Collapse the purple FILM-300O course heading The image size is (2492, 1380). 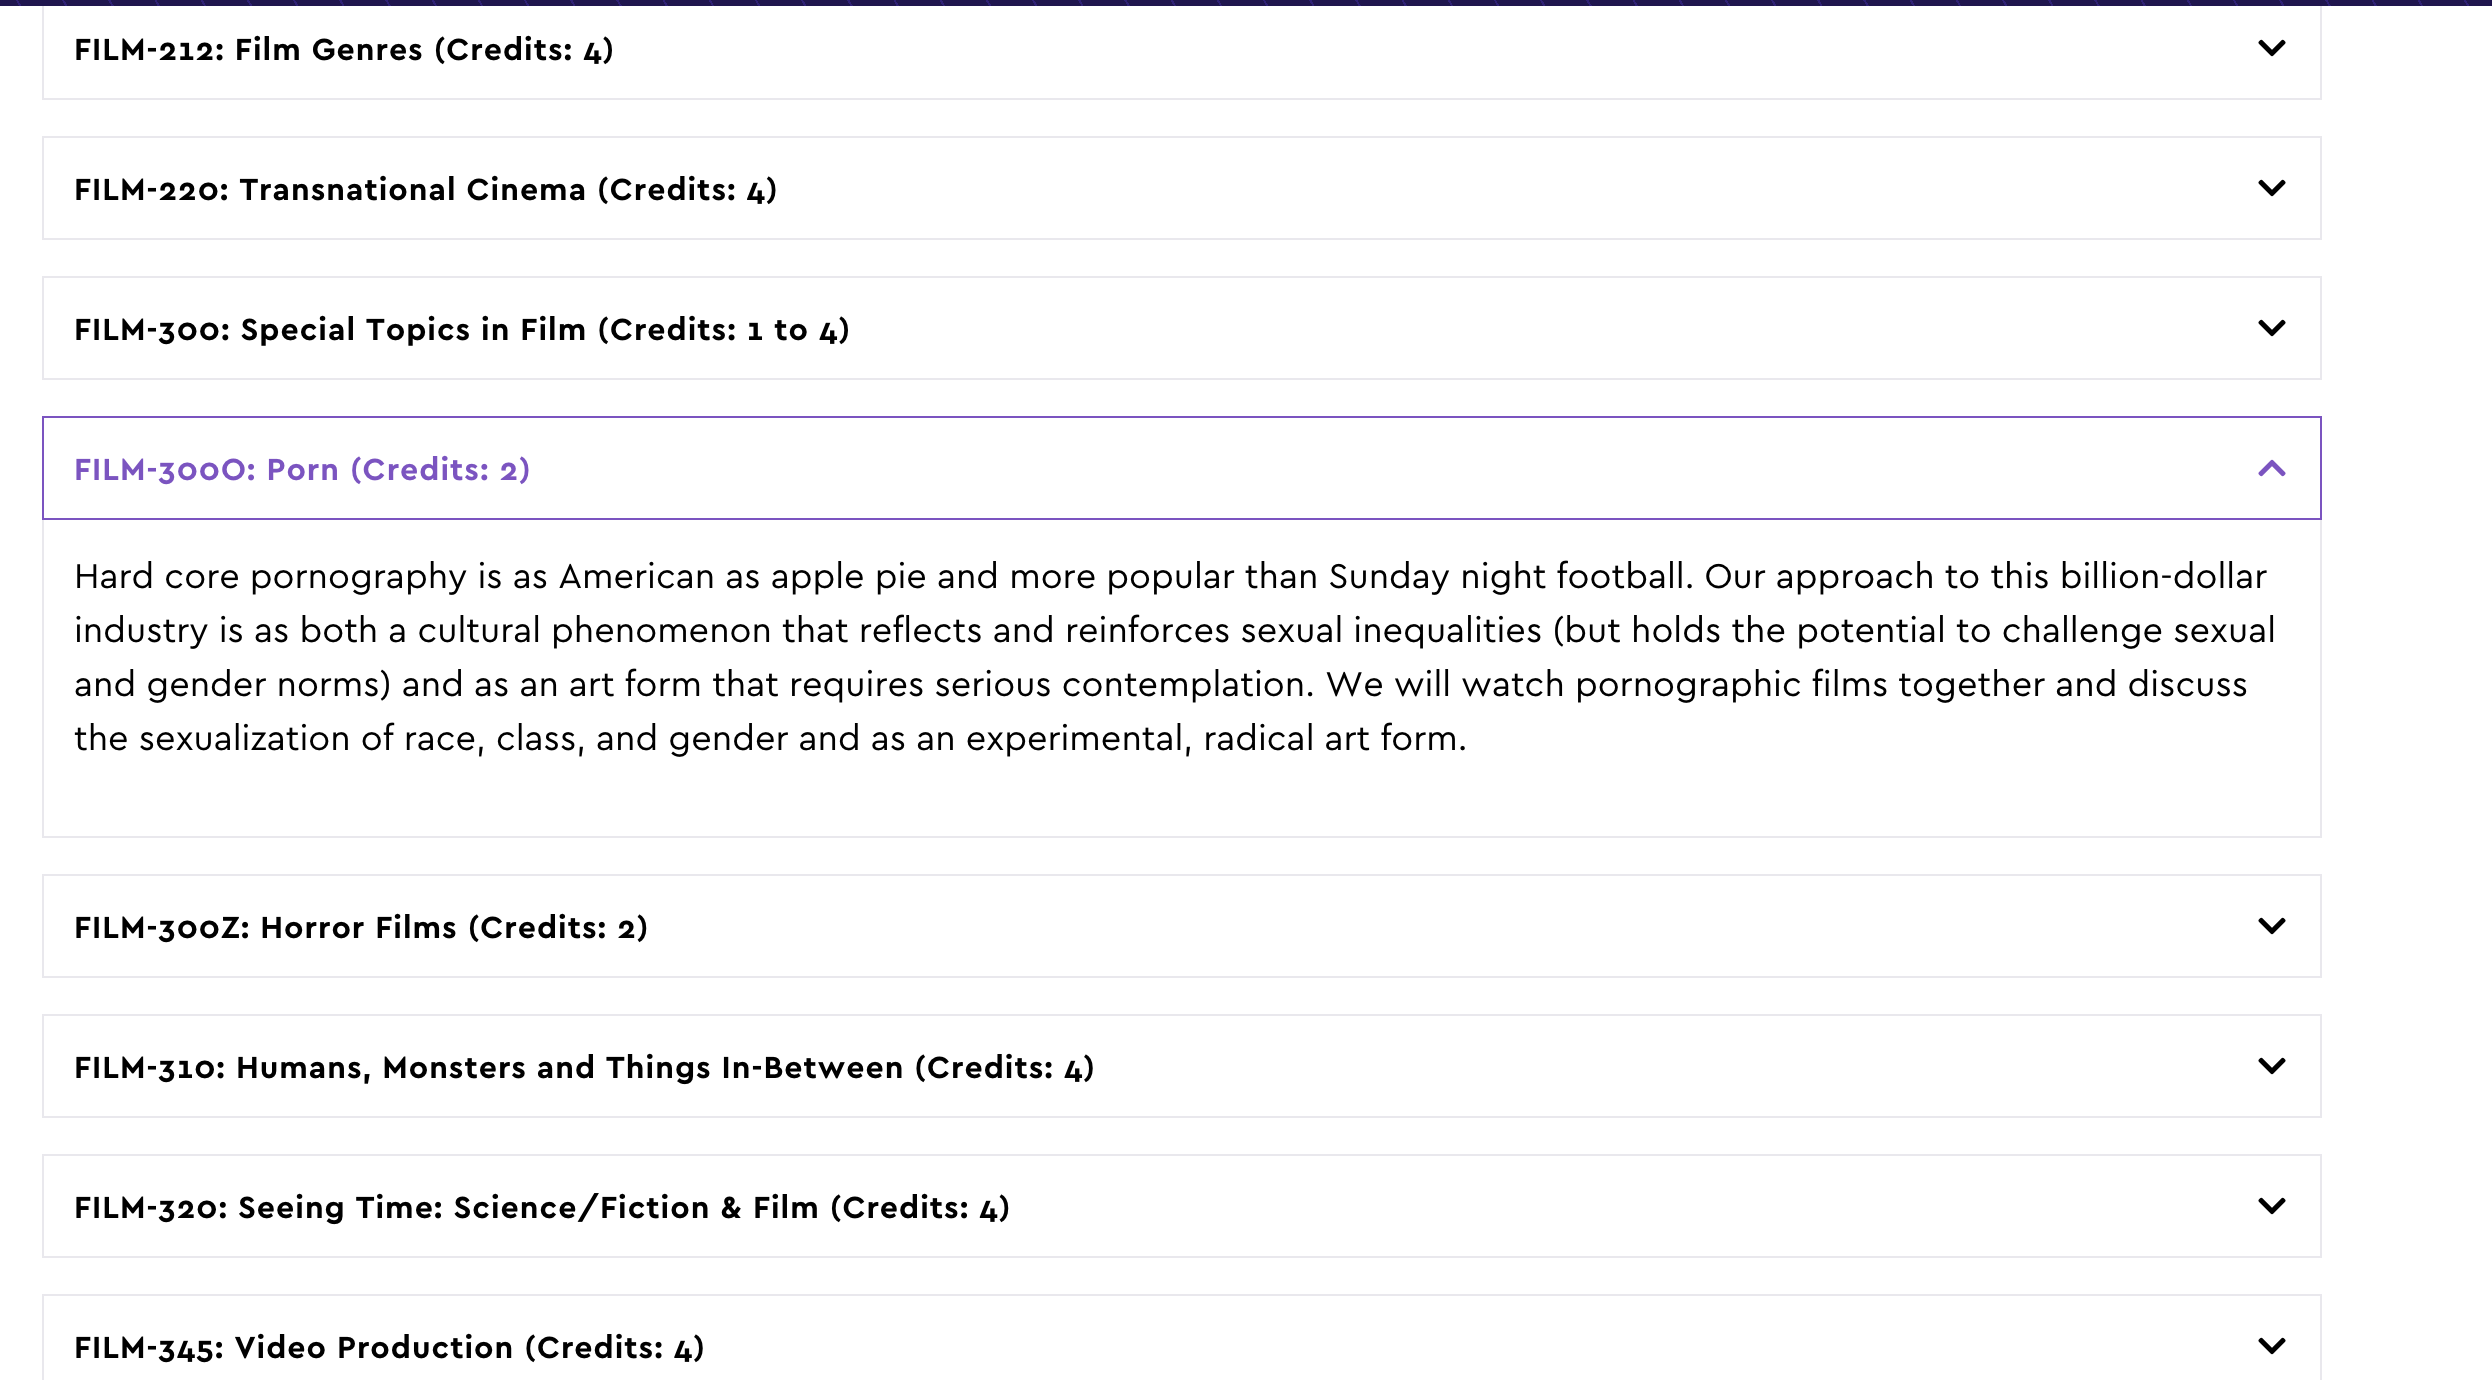click(x=301, y=470)
